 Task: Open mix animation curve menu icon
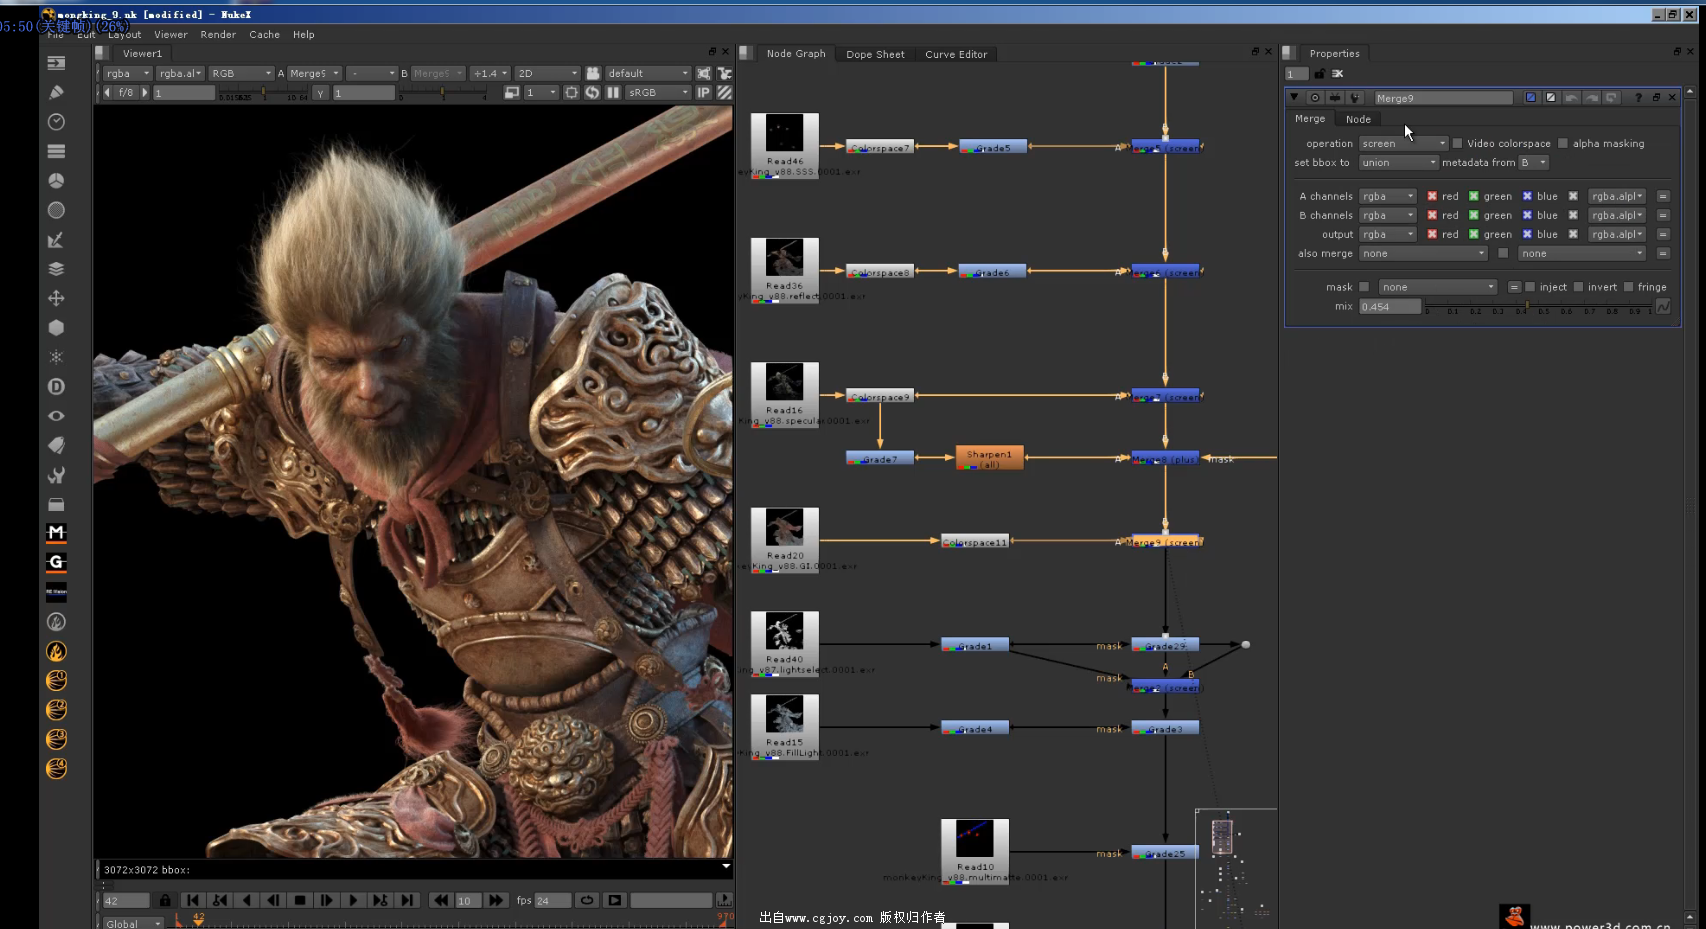click(1663, 307)
